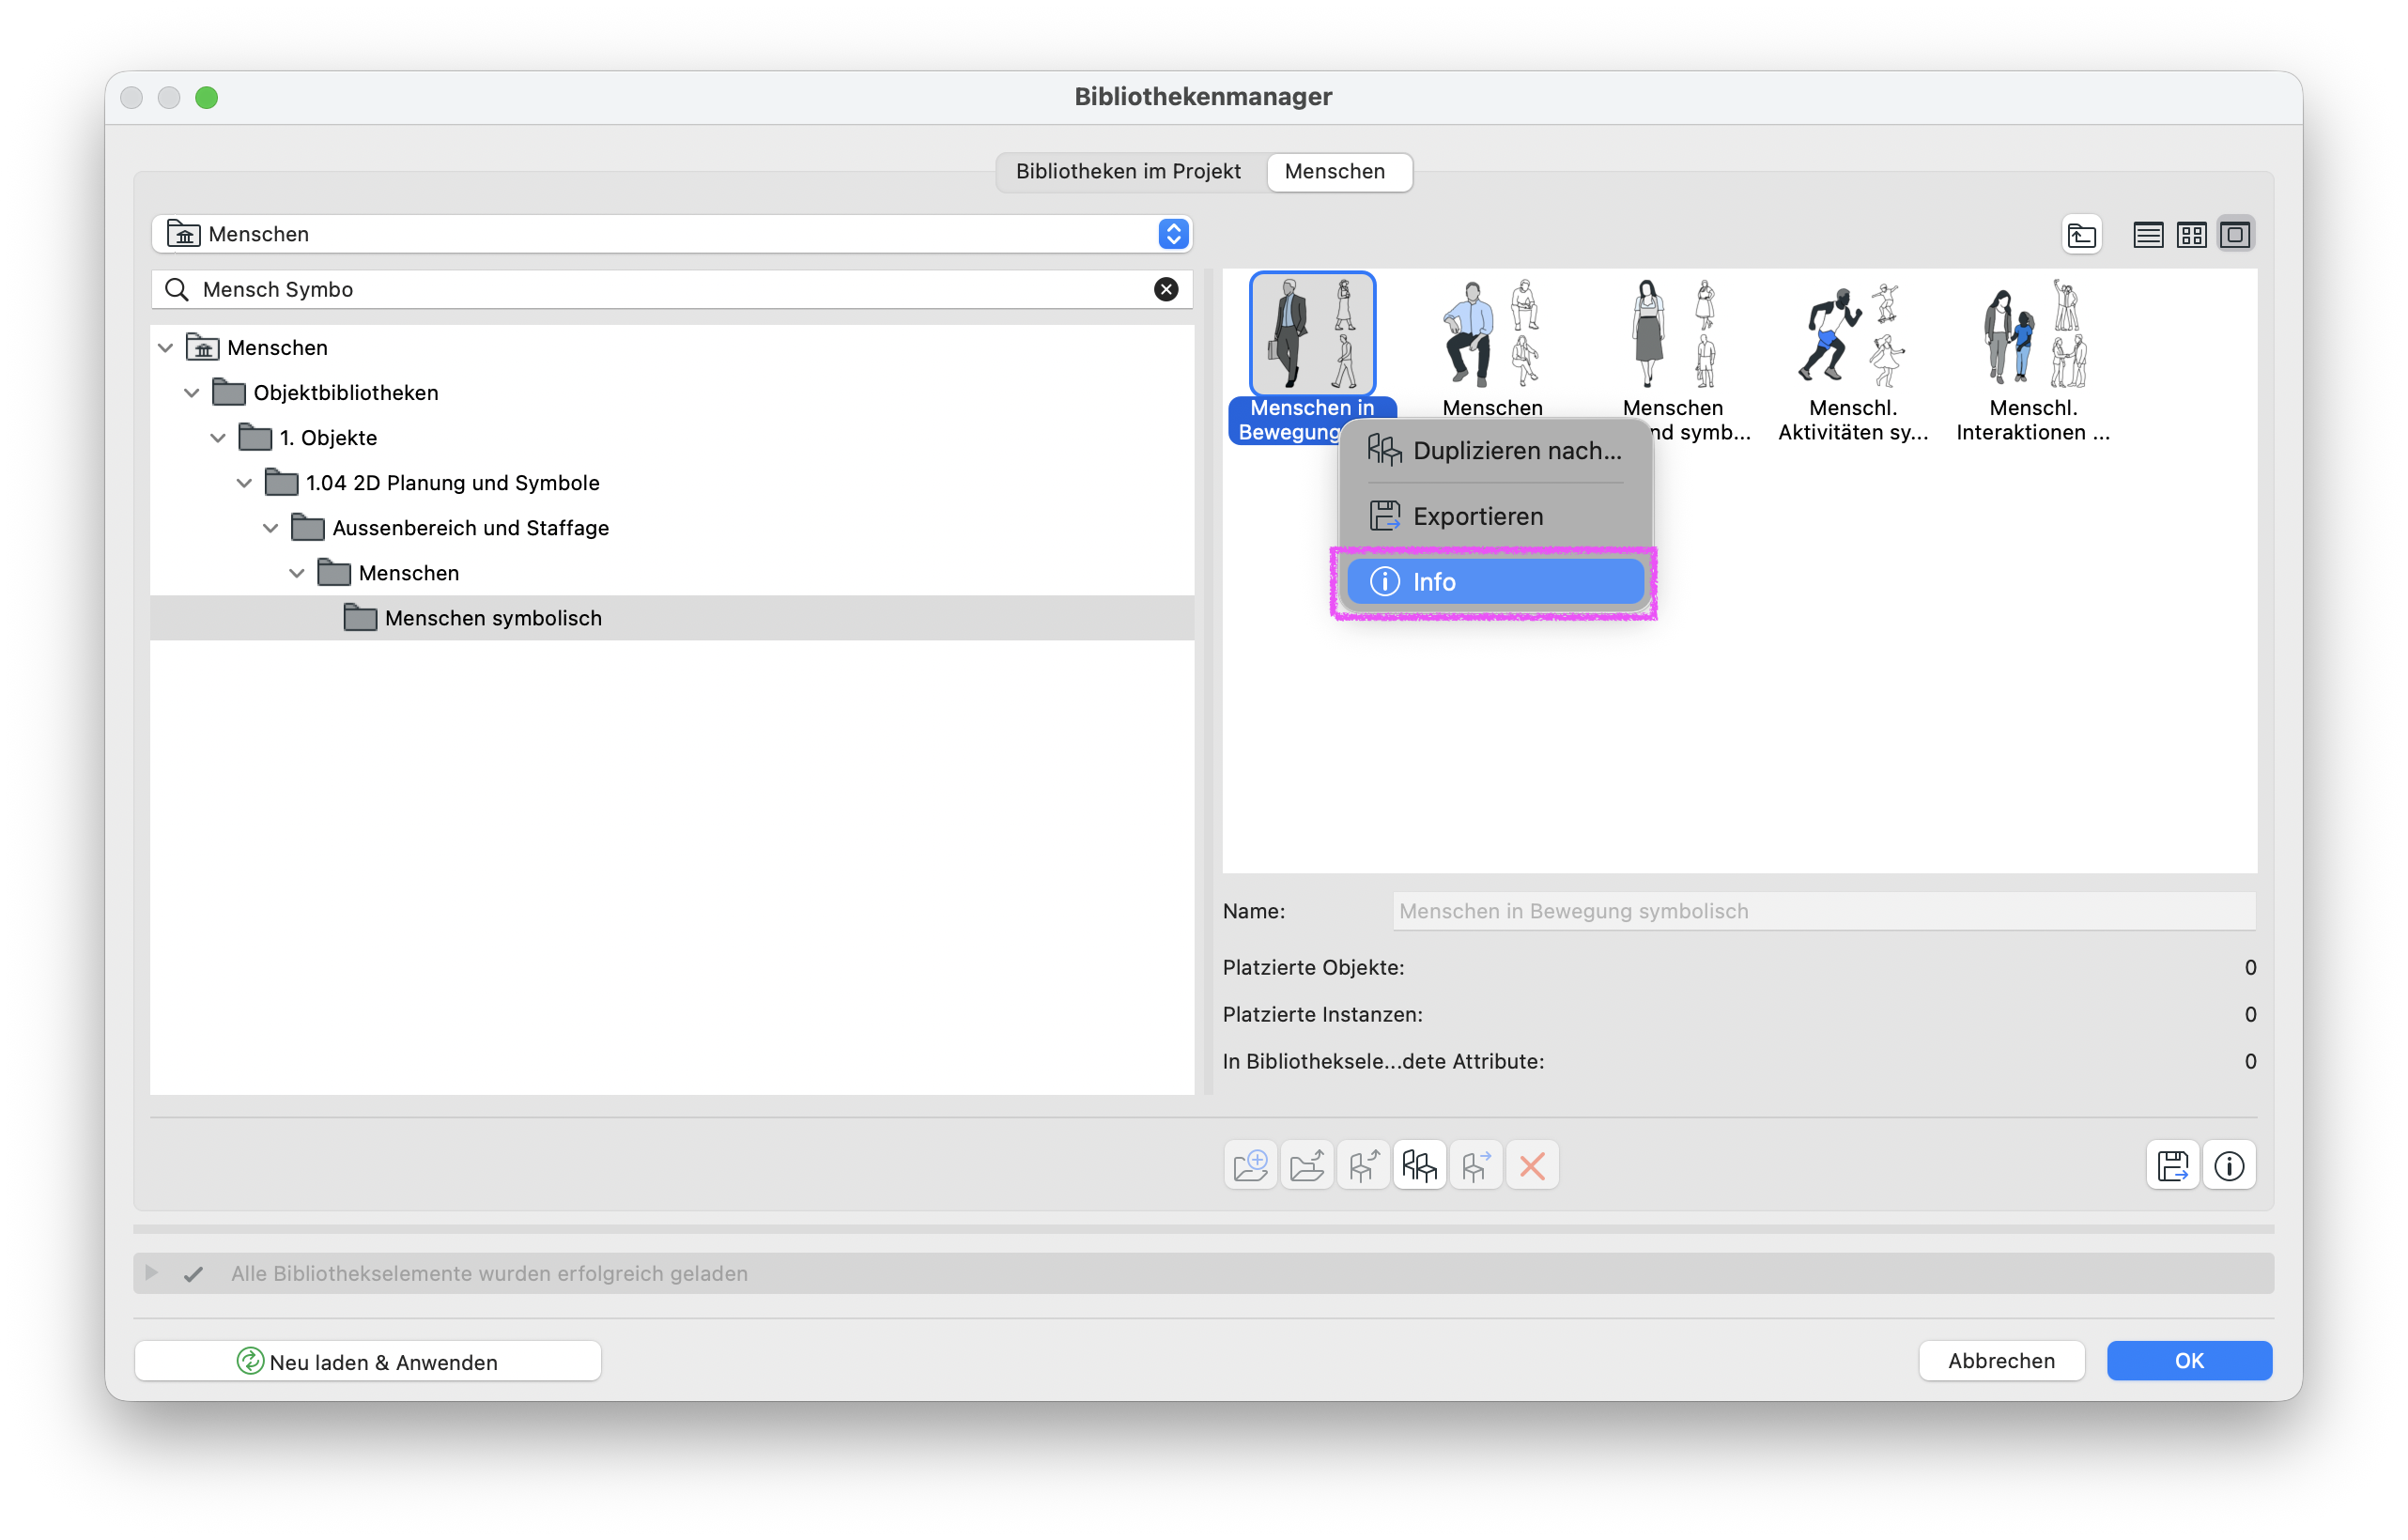The height and width of the screenshot is (1540, 2408).
Task: Switch to small grid view icon
Action: coord(2191,235)
